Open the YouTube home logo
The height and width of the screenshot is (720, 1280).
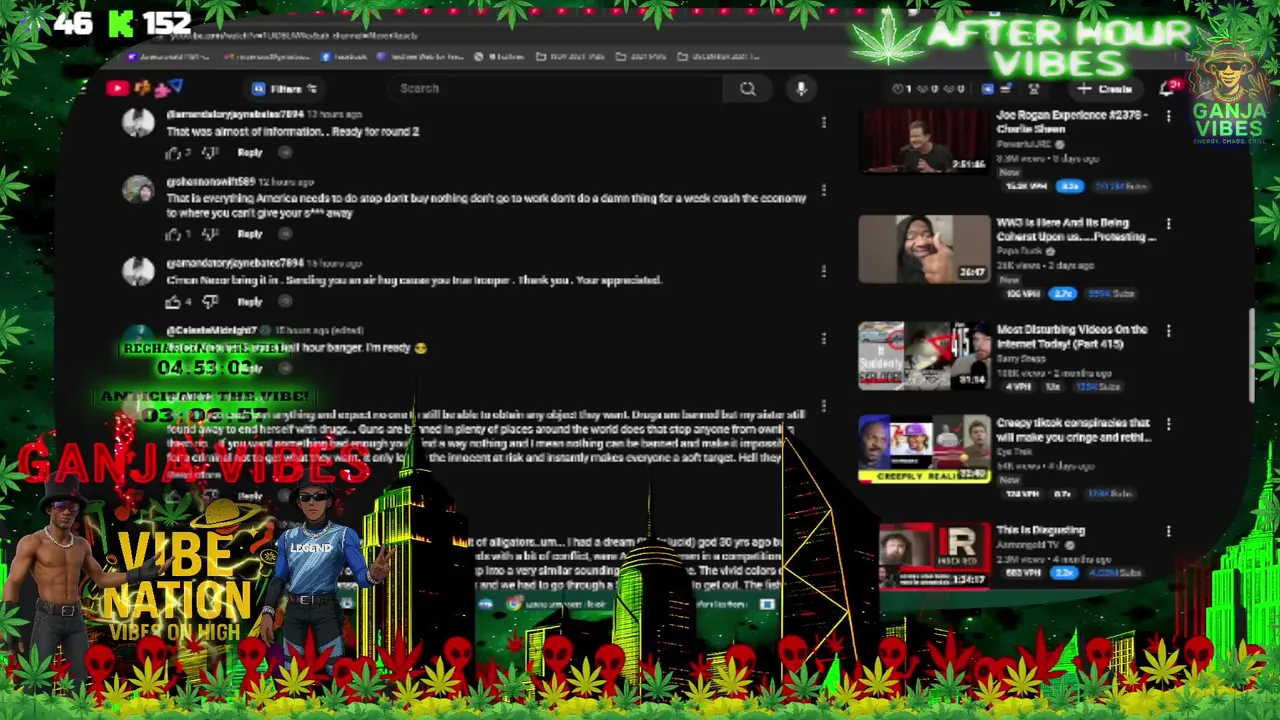point(116,88)
